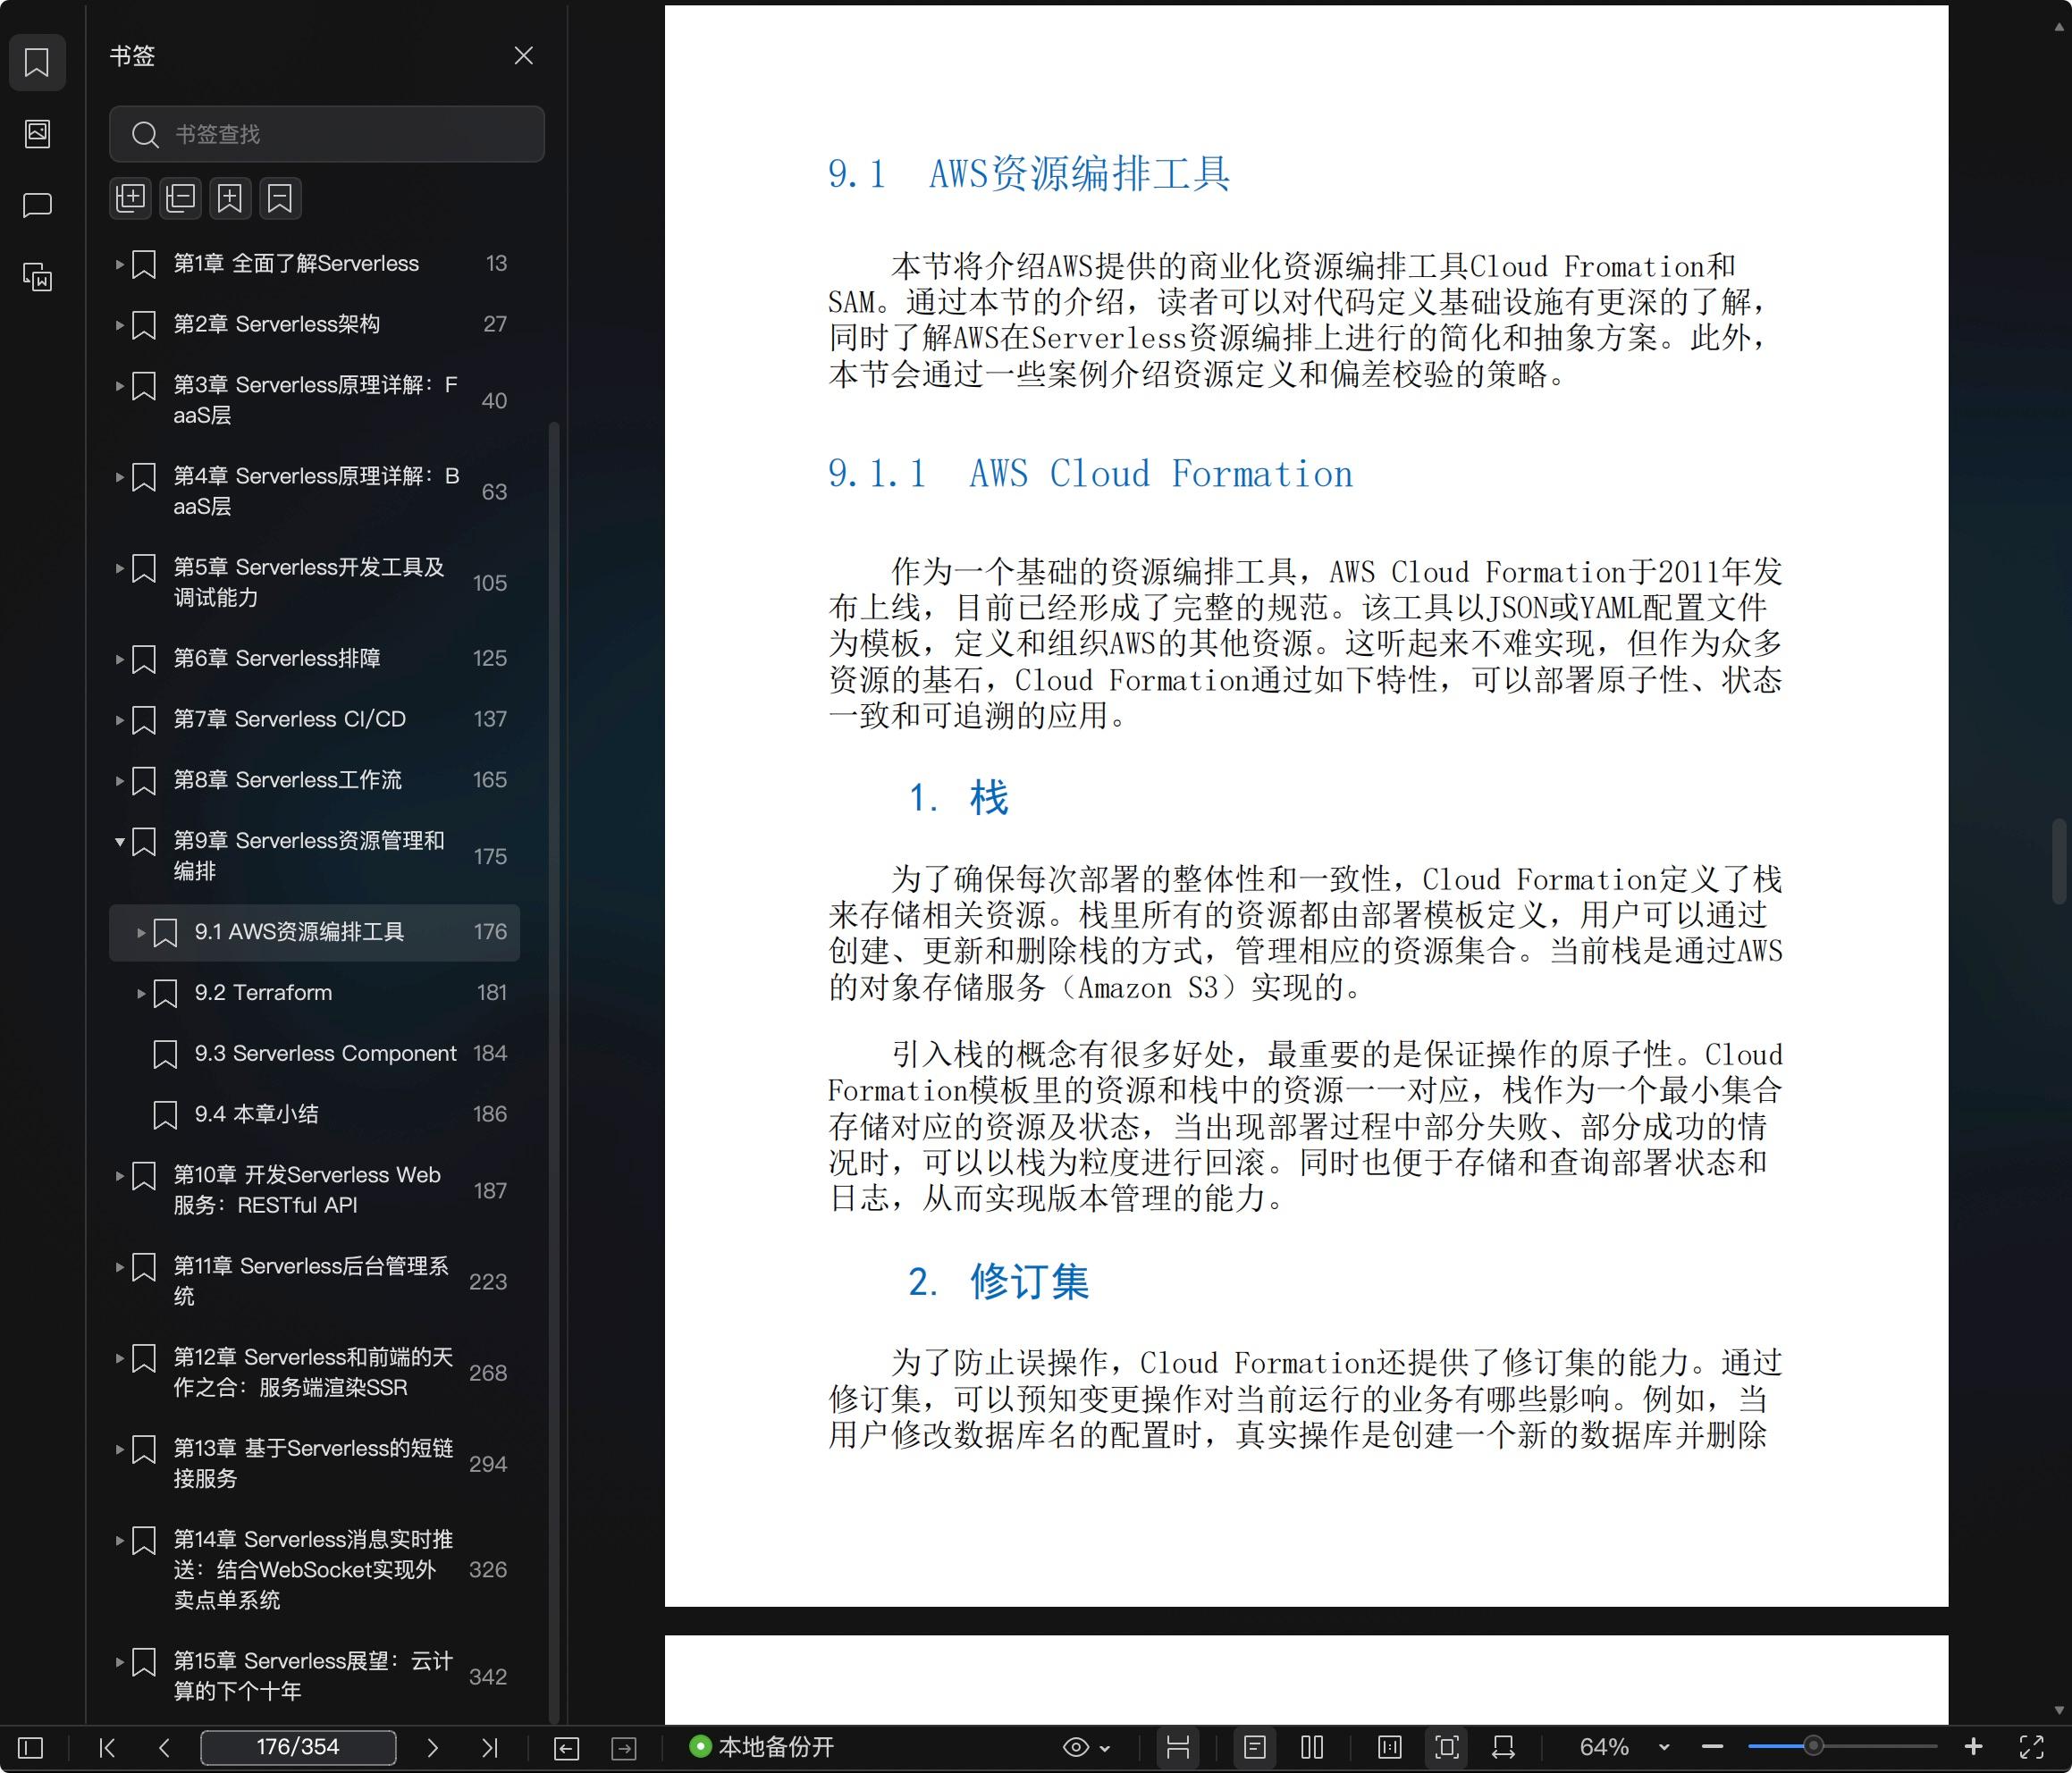
Task: Open 第8章 Serverless工作流 bookmark
Action: tap(288, 779)
